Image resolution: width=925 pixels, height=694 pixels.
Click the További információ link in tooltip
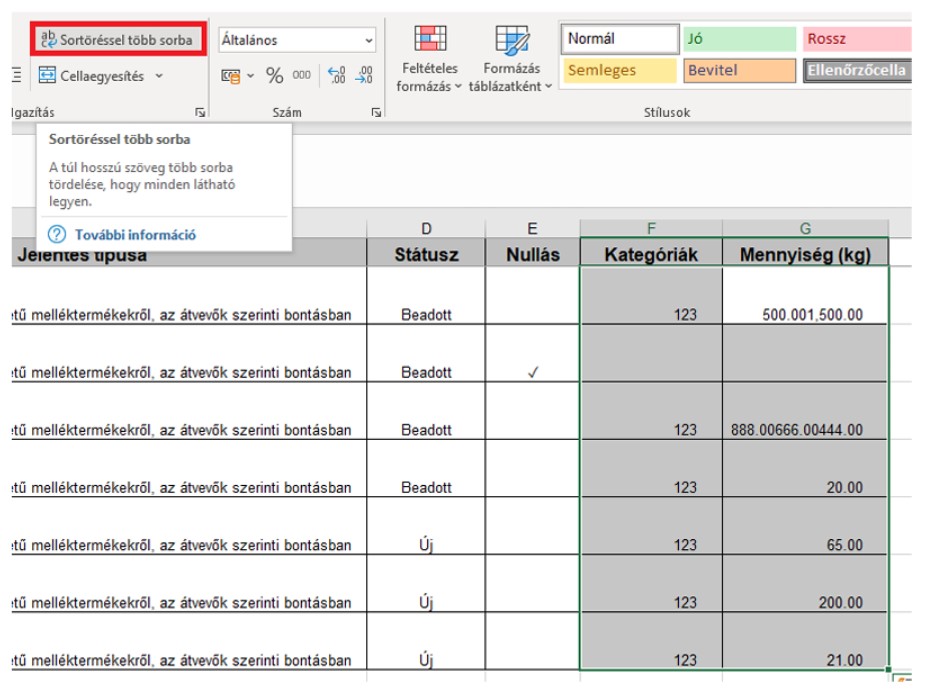(x=135, y=235)
